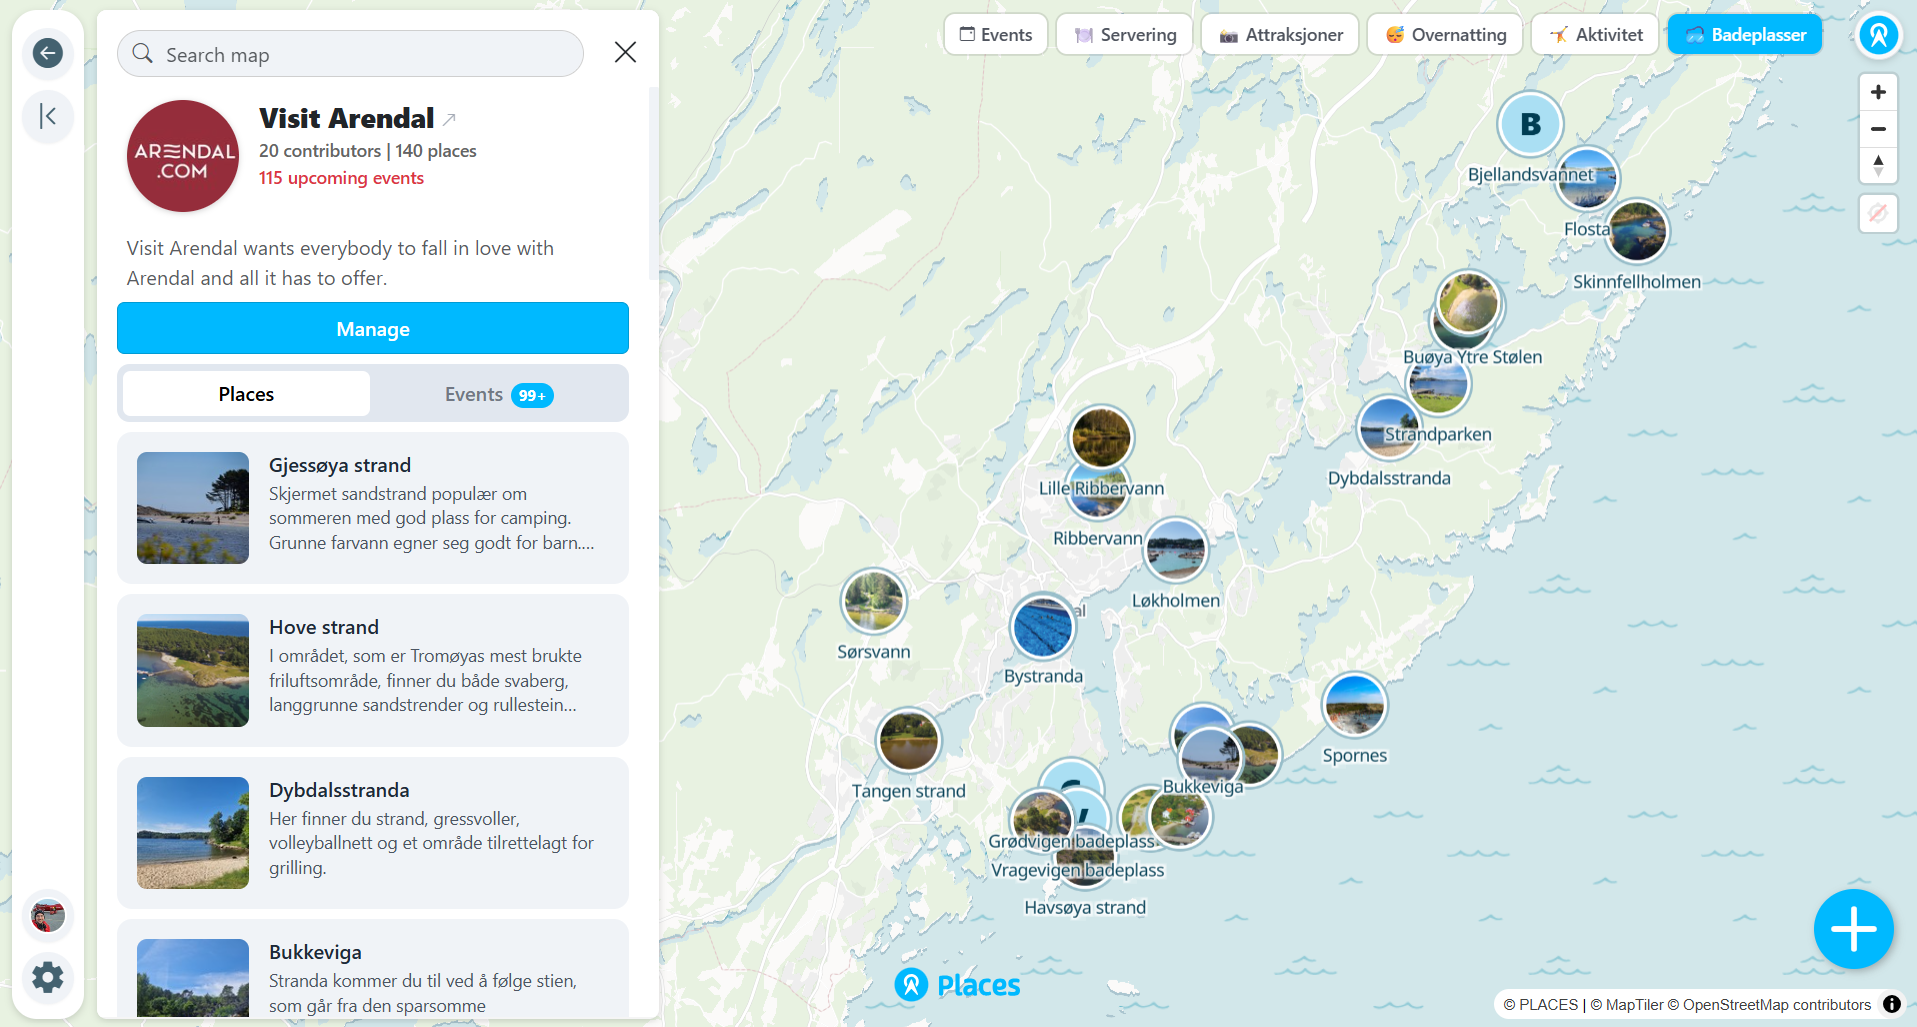This screenshot has height=1027, width=1917.
Task: Click the Manage button
Action: [373, 328]
